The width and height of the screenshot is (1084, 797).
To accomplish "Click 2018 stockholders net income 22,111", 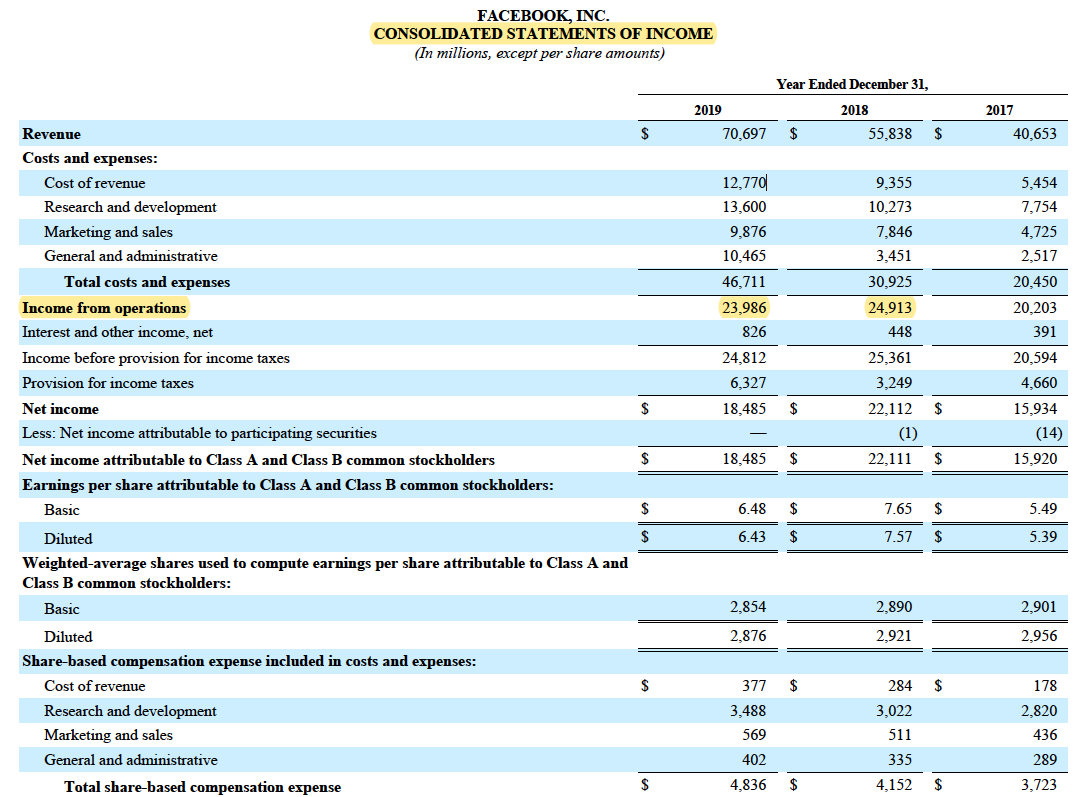I will click(890, 458).
